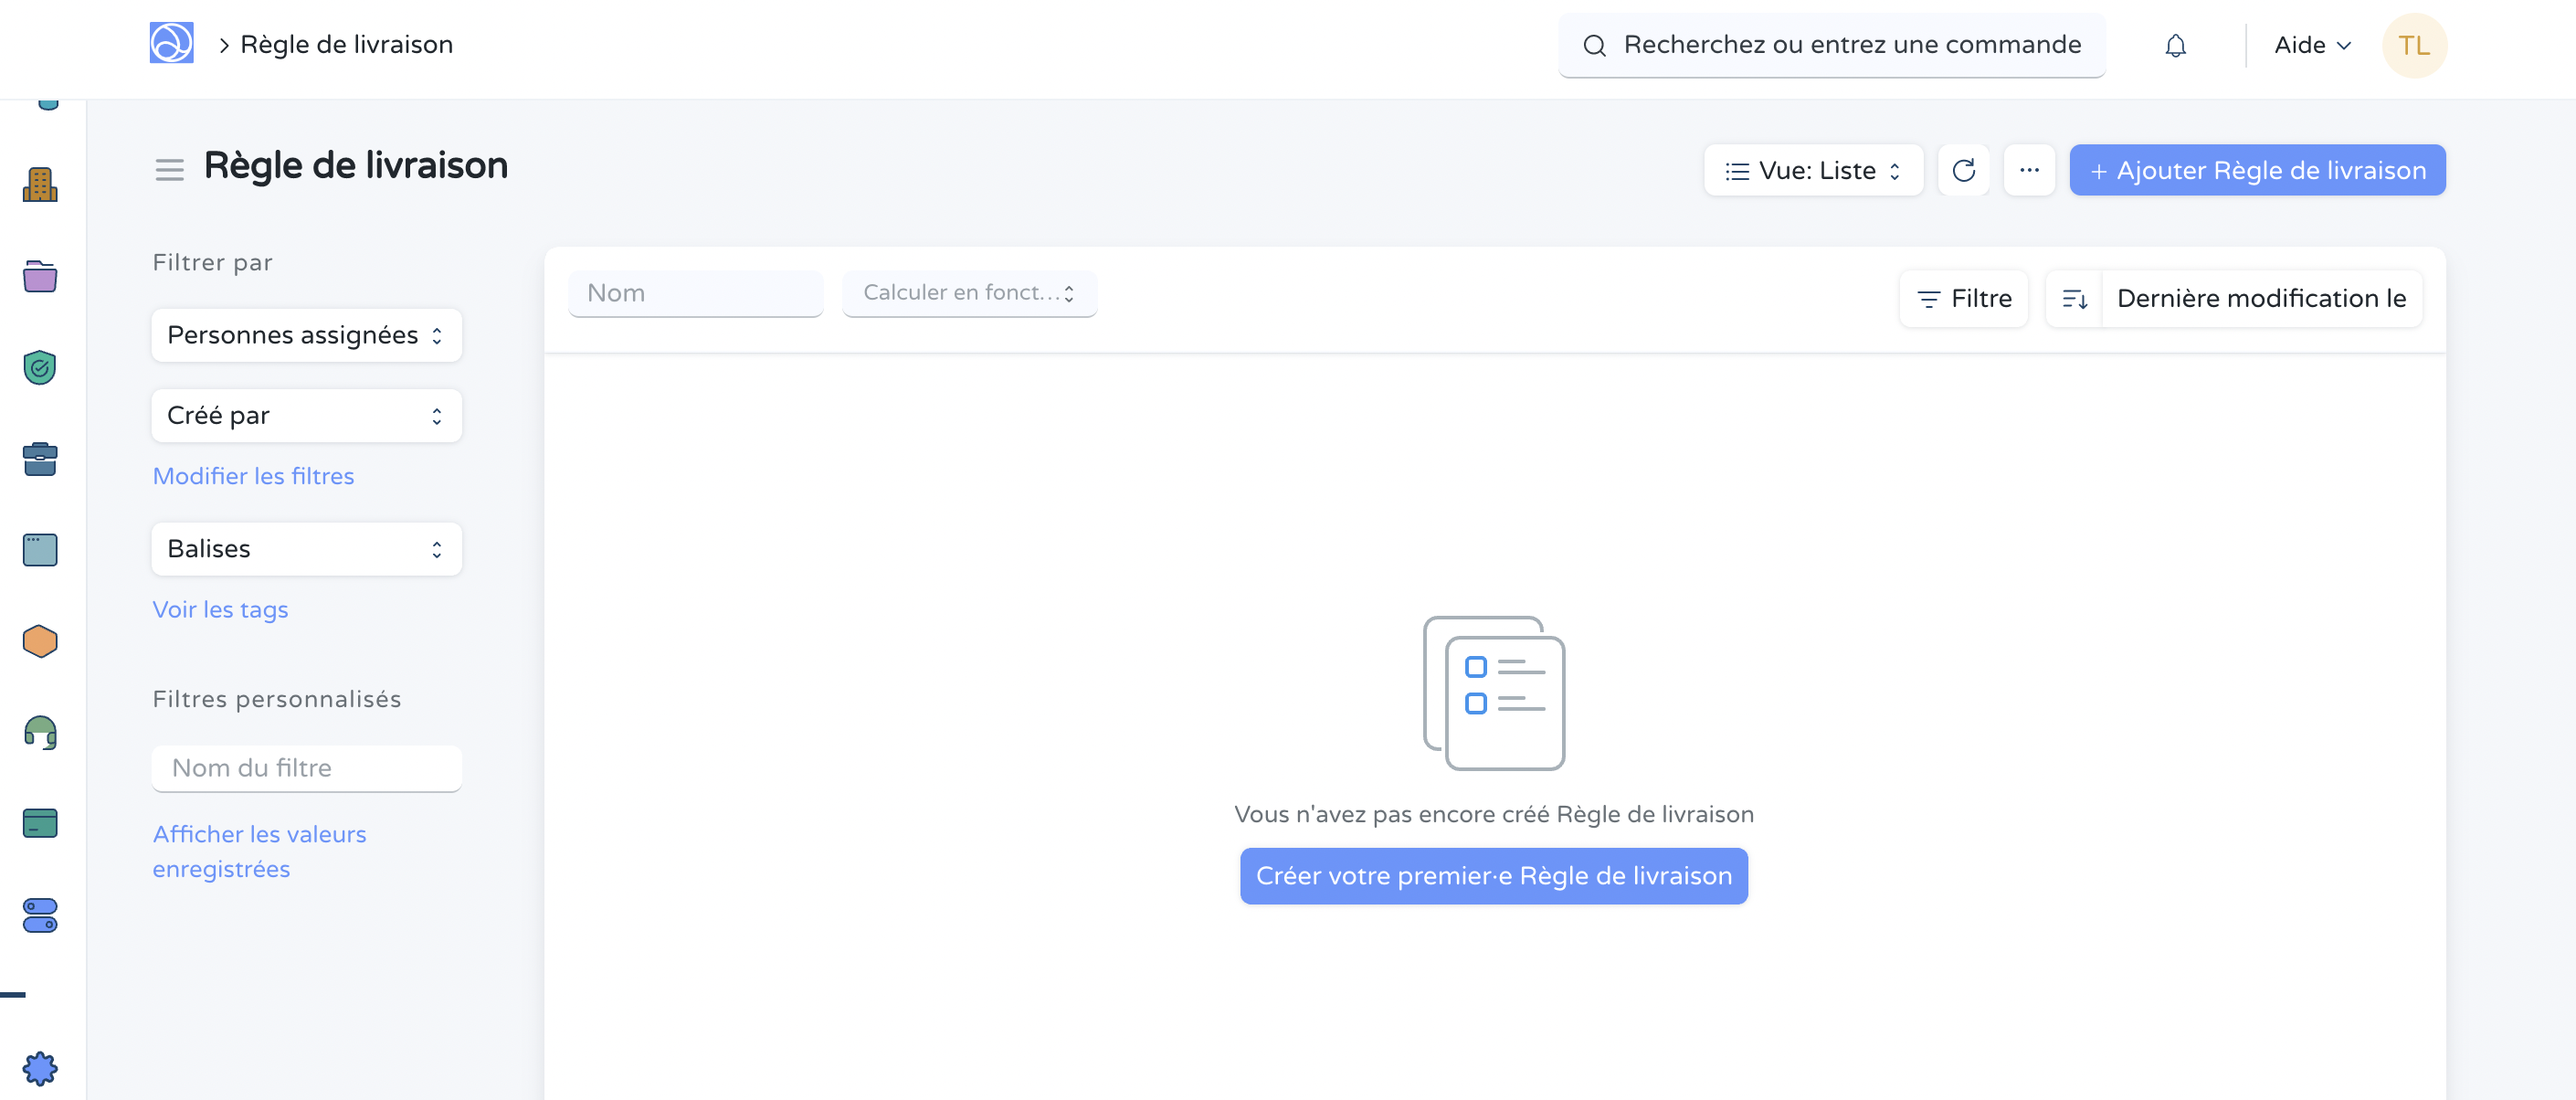Click the notifications bell icon
The image size is (2576, 1100).
pyautogui.click(x=2175, y=46)
